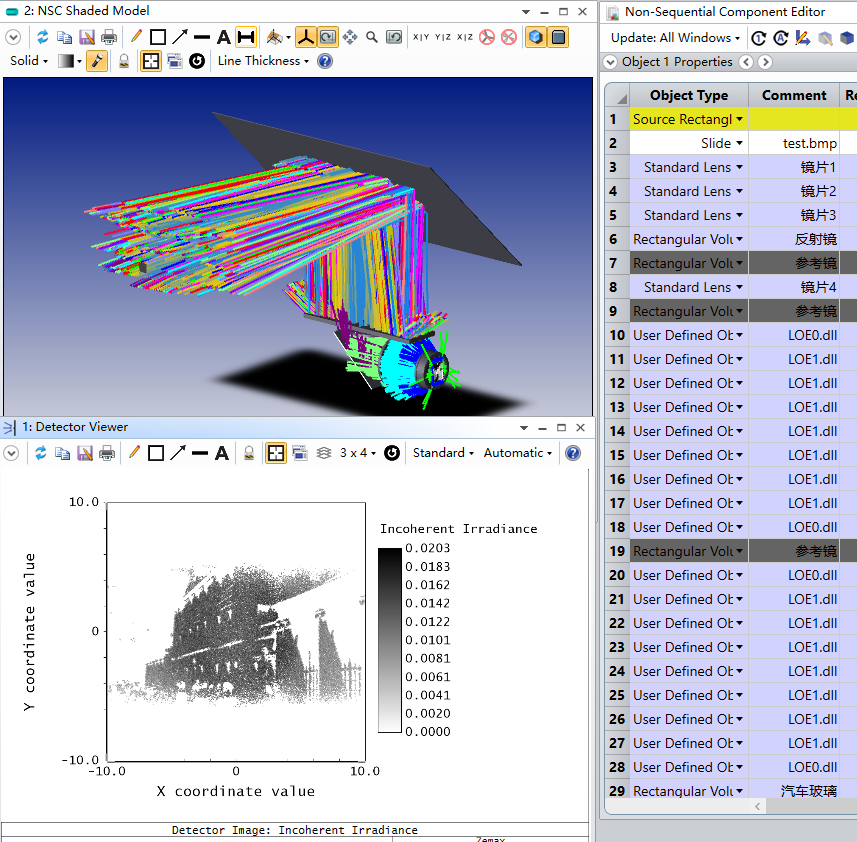Refresh the NSC Shaded Model view
Viewport: 857px width, 842px height.
tap(42, 37)
